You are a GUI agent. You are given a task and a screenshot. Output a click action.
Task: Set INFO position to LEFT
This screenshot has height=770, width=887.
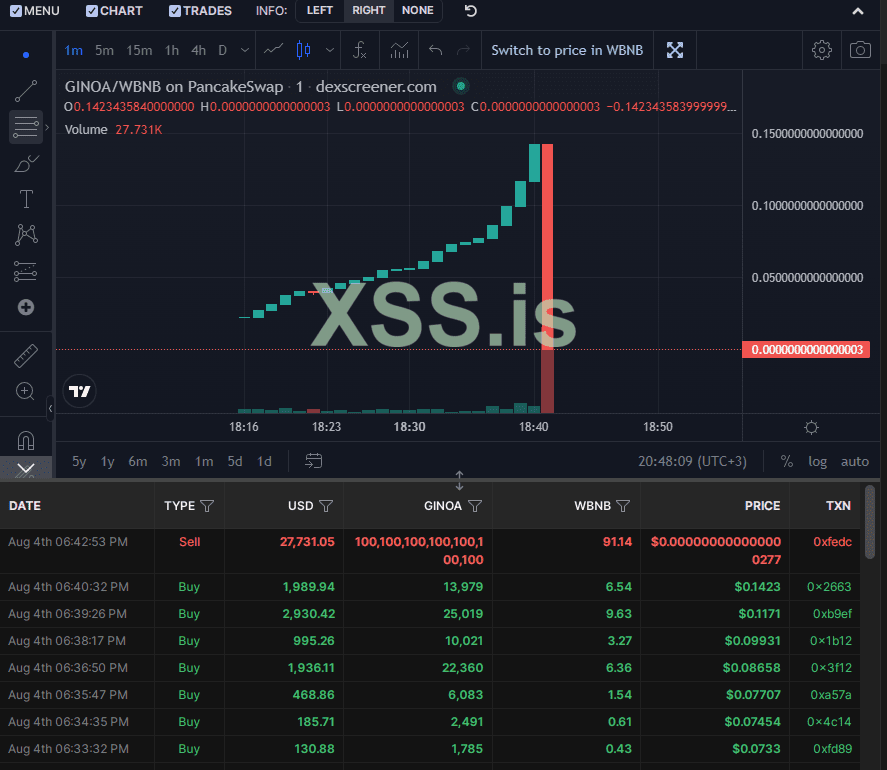click(x=320, y=10)
